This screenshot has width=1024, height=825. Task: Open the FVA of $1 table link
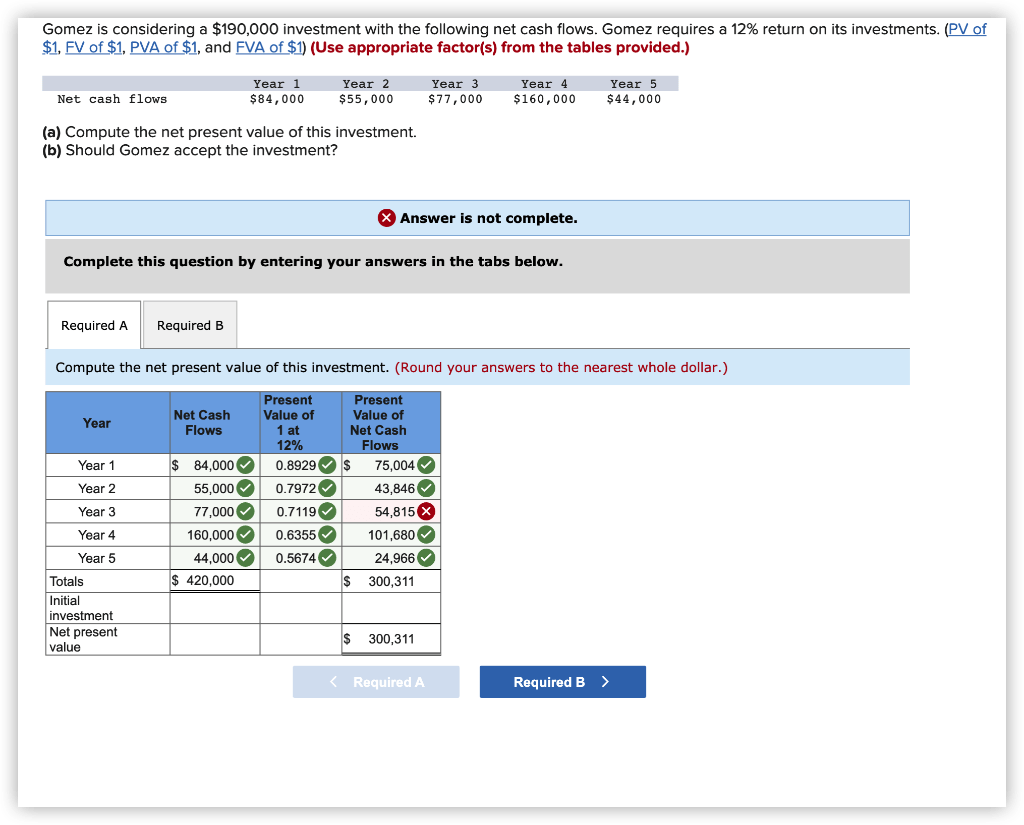269,48
